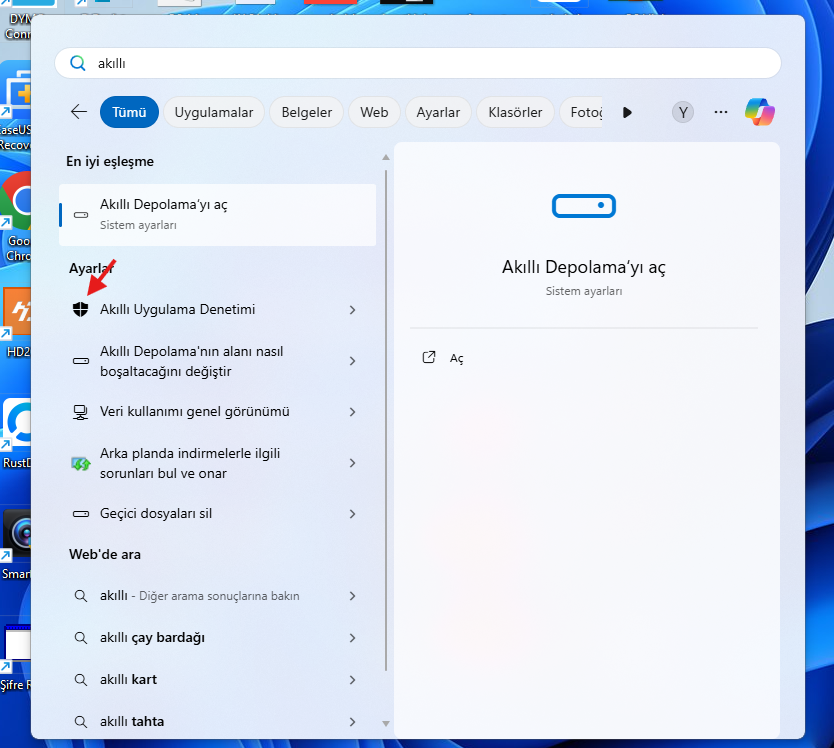Click the back arrow in search panel

[79, 112]
